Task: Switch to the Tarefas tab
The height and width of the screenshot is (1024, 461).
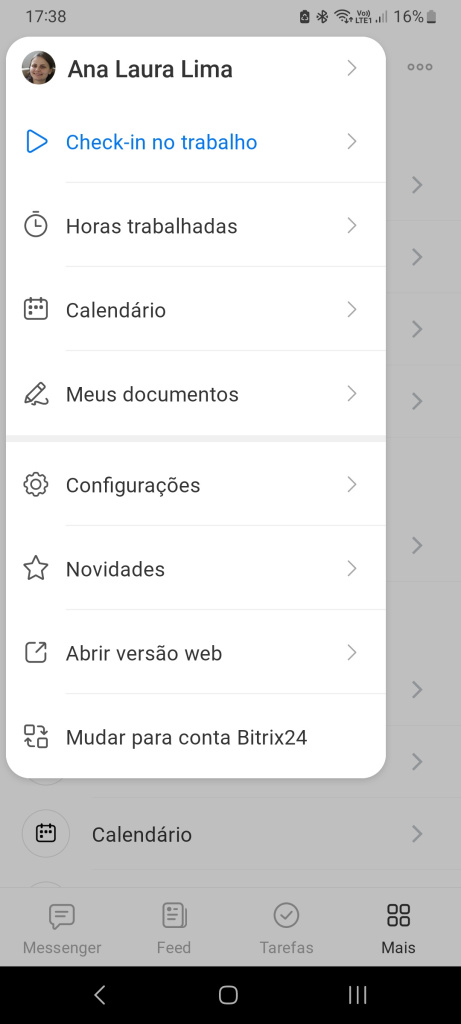Action: click(286, 929)
